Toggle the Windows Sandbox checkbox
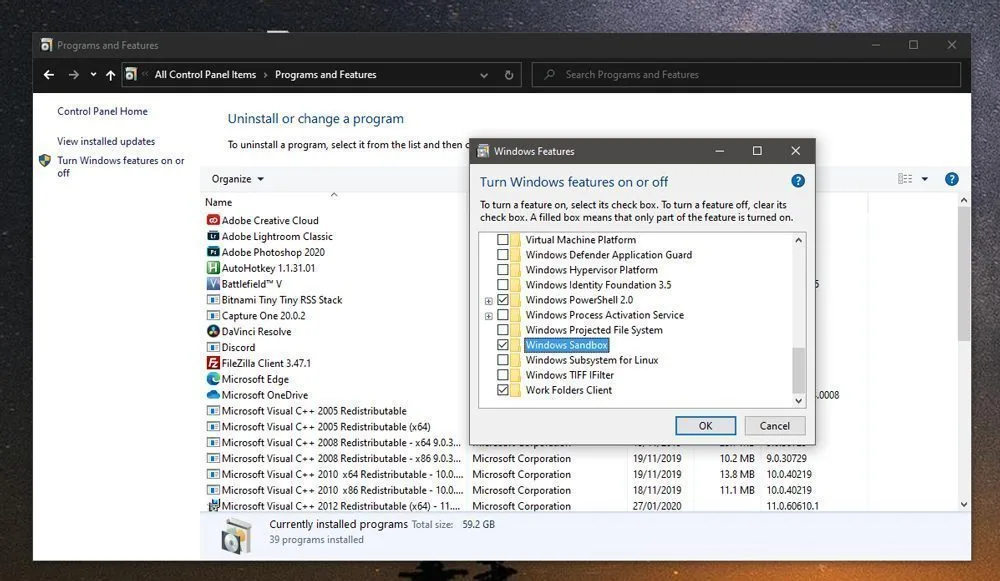The width and height of the screenshot is (1000, 581). [x=503, y=345]
